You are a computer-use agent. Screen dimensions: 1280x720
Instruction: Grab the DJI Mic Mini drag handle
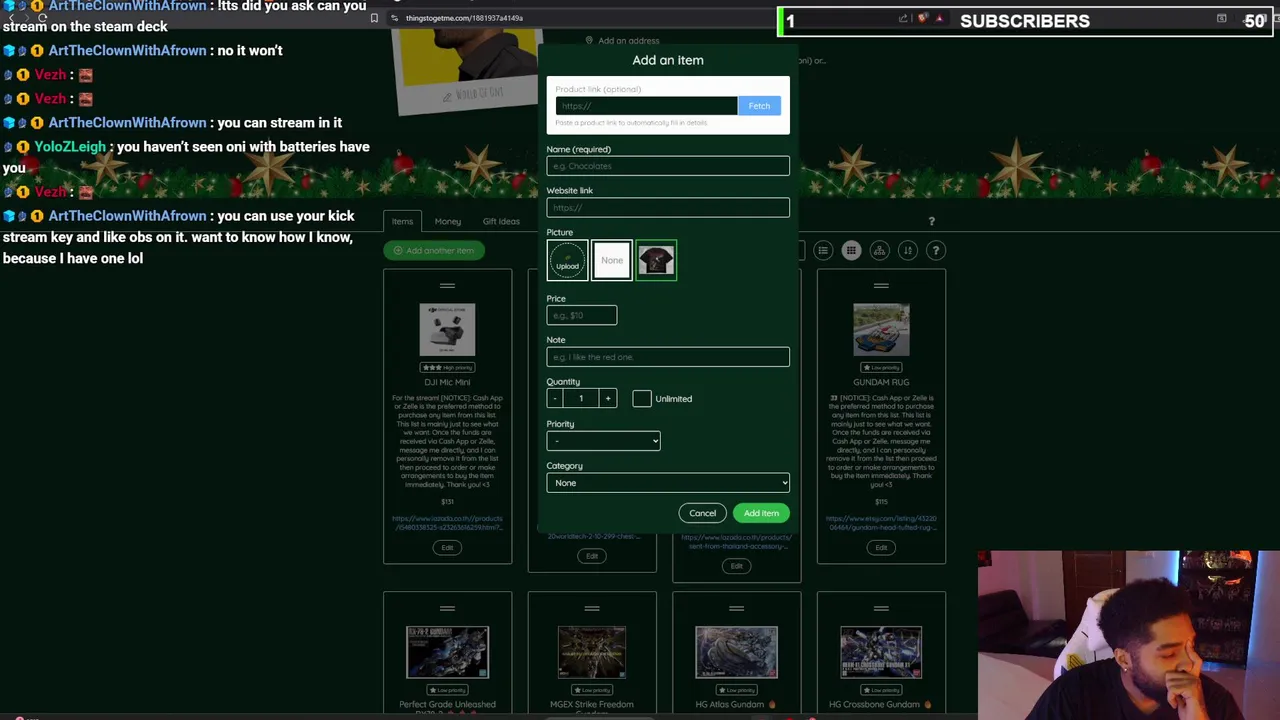(447, 287)
